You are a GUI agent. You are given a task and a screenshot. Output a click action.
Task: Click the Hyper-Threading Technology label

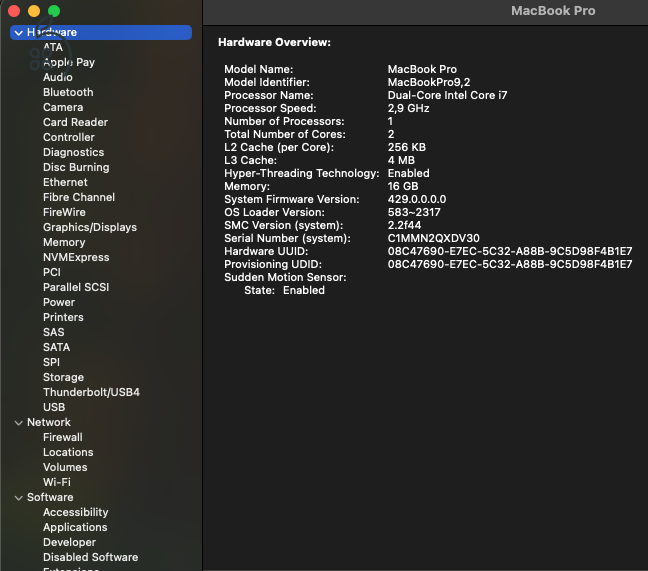pos(301,174)
